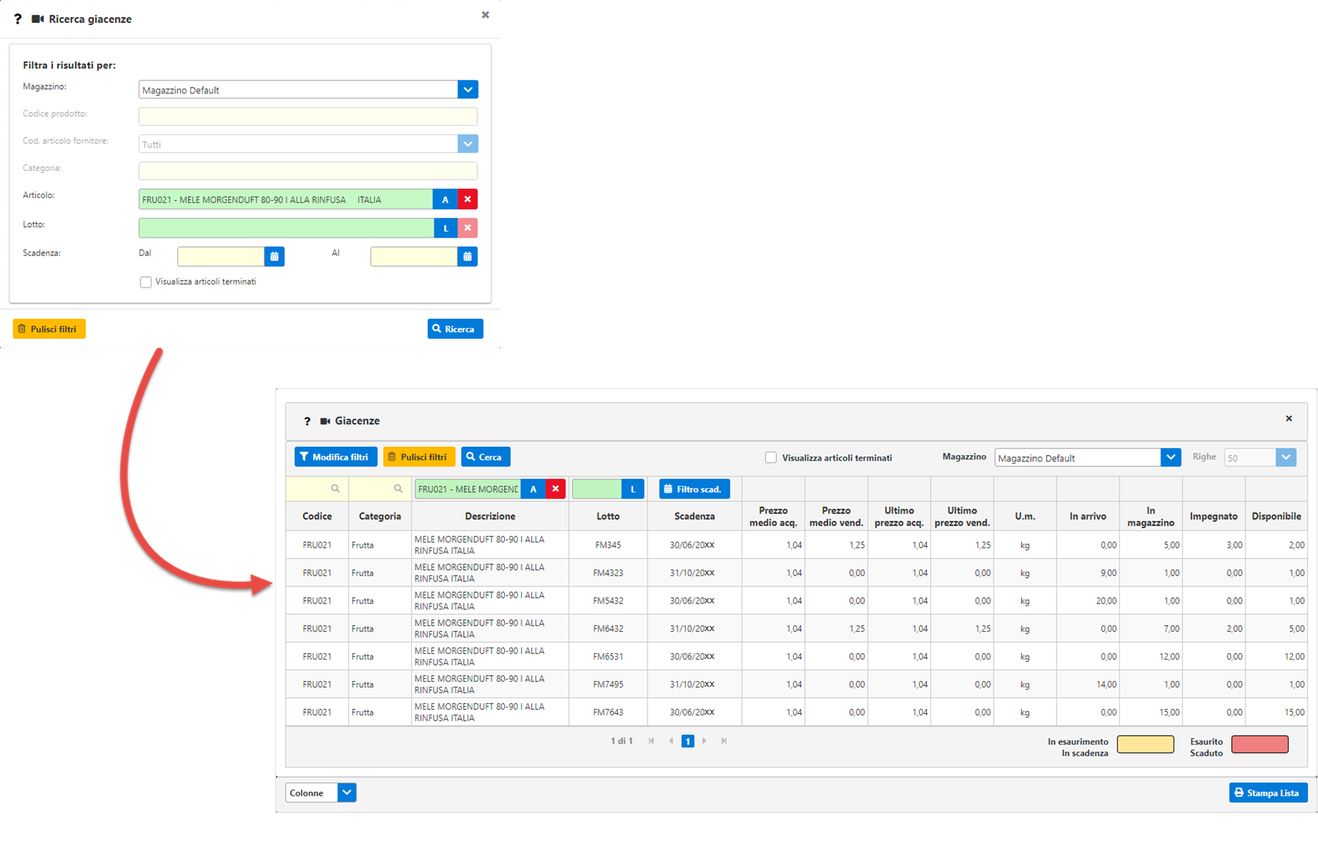Click help question mark in Giacenze window
The height and width of the screenshot is (849, 1318).
coord(307,421)
